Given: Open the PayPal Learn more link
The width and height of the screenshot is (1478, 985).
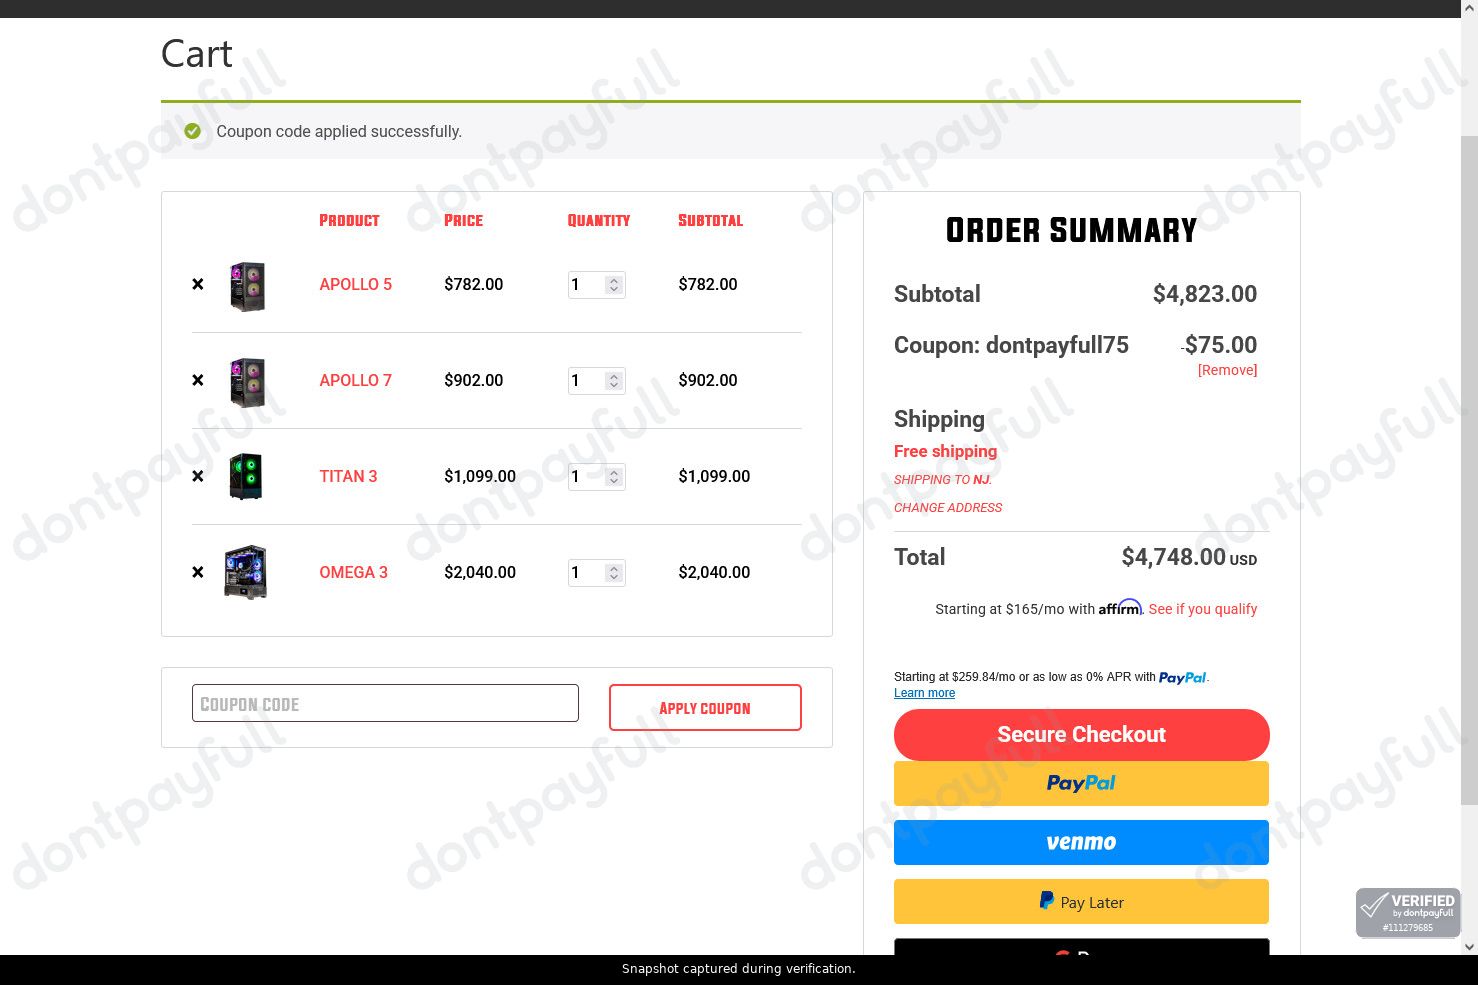Looking at the screenshot, I should 924,693.
